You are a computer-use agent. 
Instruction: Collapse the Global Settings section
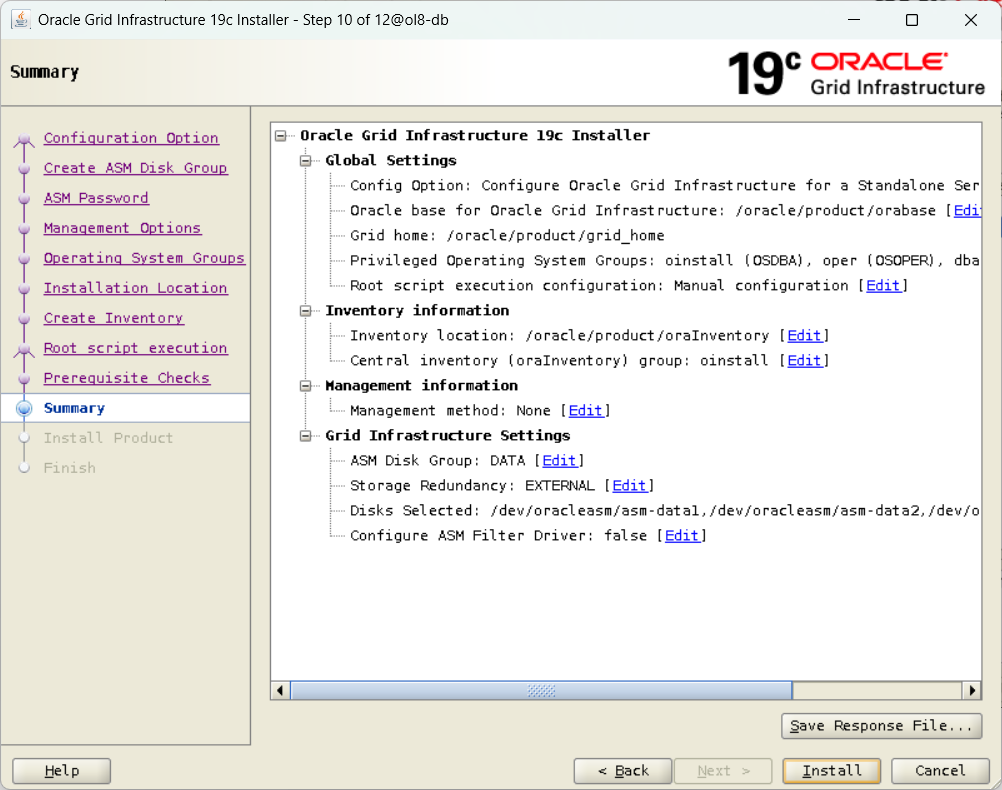coord(305,160)
